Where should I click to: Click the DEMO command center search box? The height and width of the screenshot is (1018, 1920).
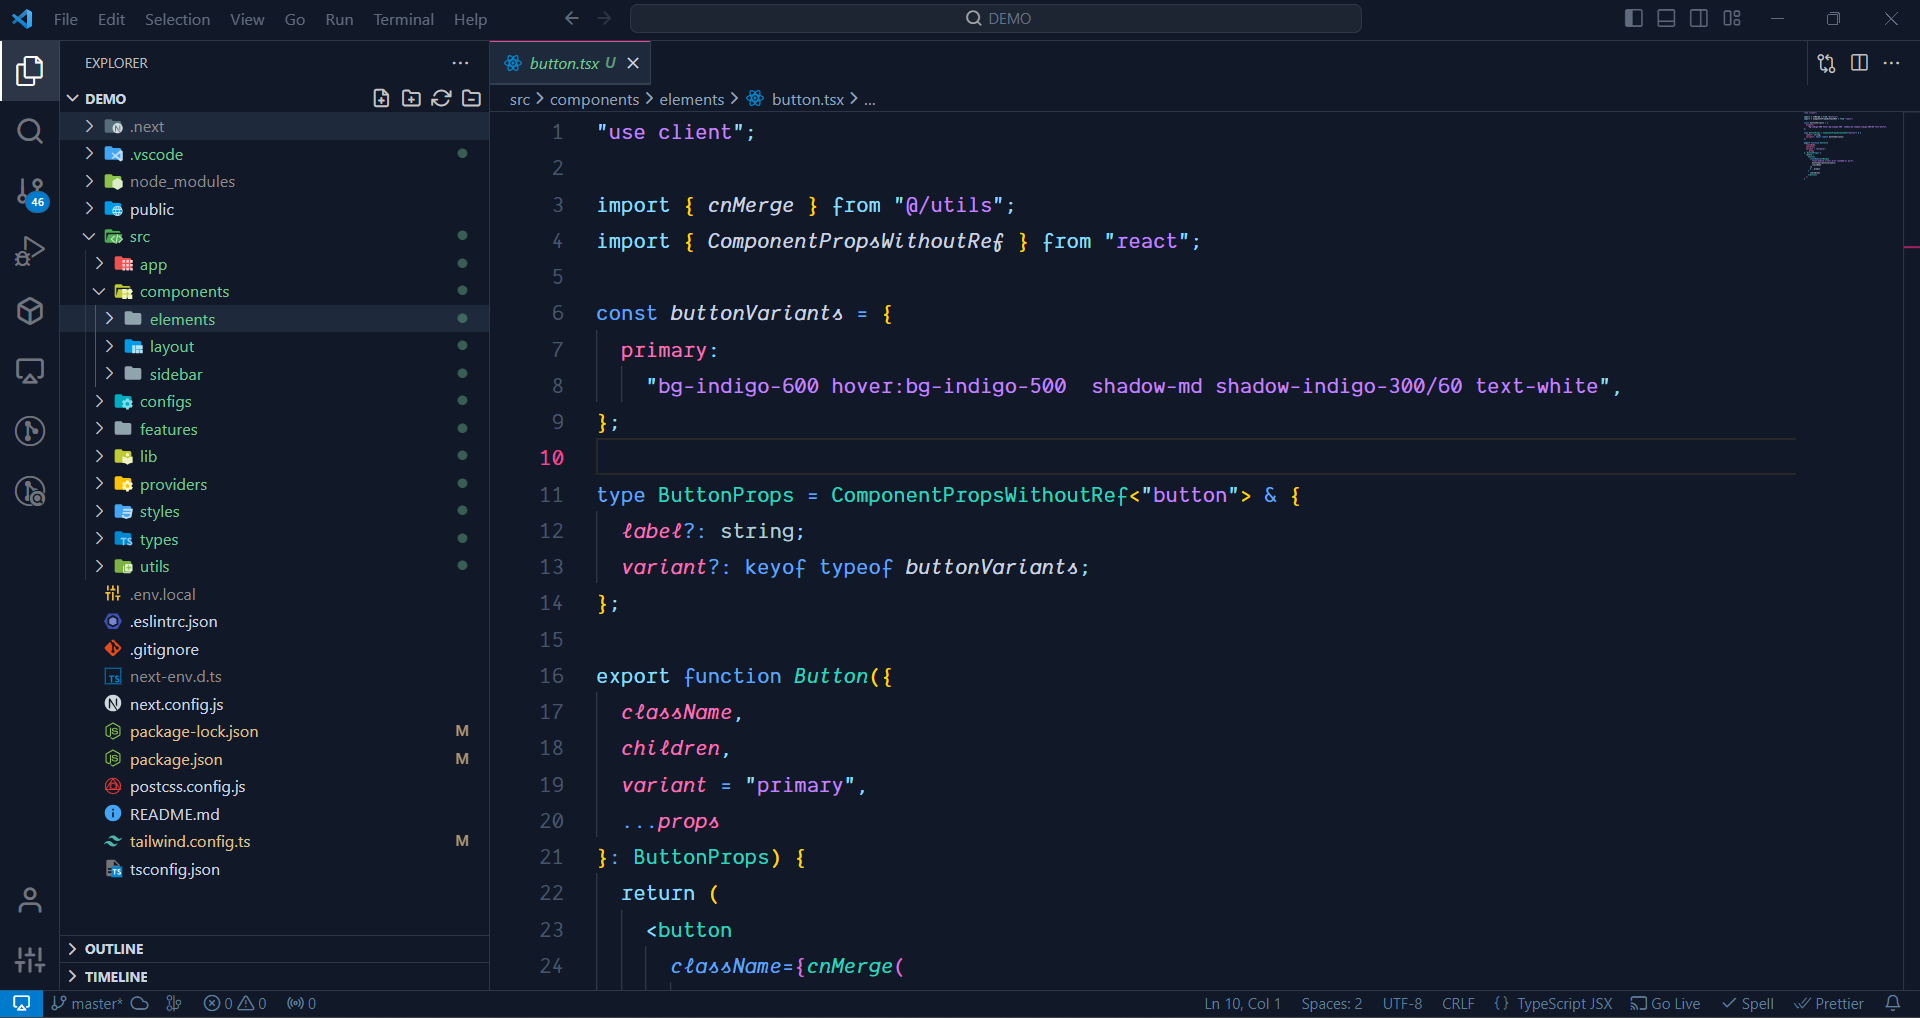[996, 18]
